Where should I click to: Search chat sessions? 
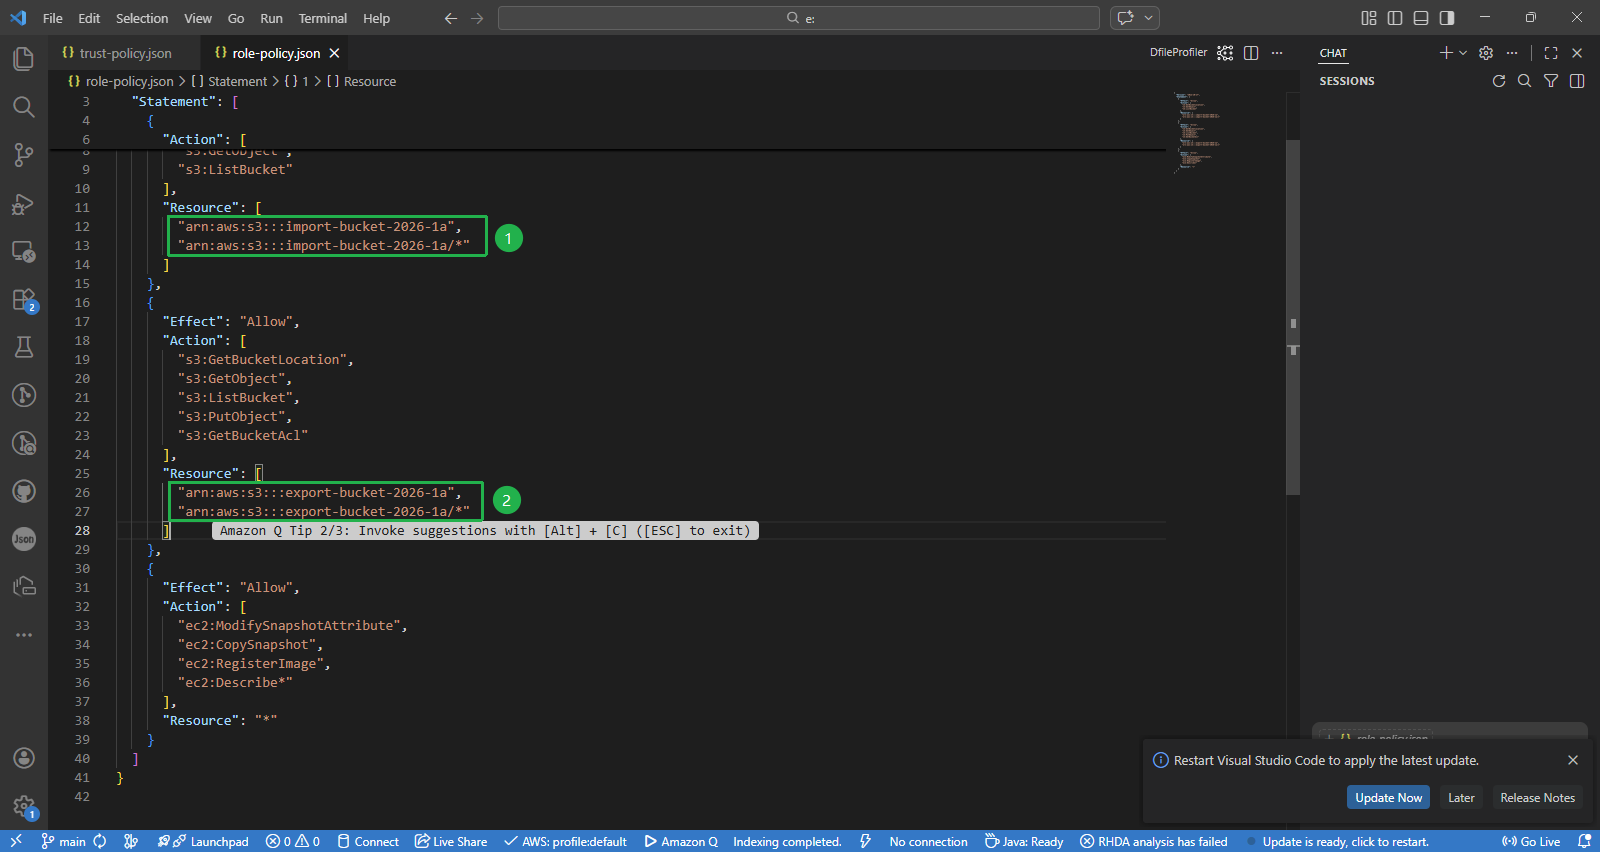pos(1525,81)
